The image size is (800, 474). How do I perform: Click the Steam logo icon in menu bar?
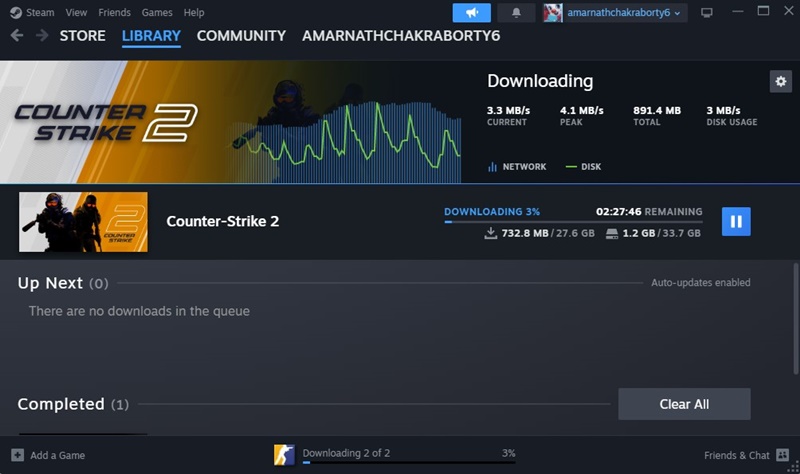tap(16, 13)
